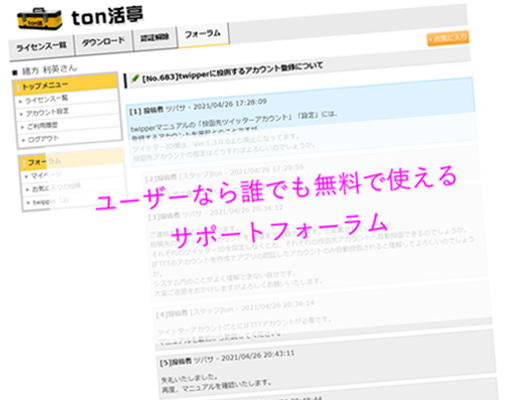Click the [No.683] twipper thread title
Screen dimensions: 515x400
[x=233, y=72]
